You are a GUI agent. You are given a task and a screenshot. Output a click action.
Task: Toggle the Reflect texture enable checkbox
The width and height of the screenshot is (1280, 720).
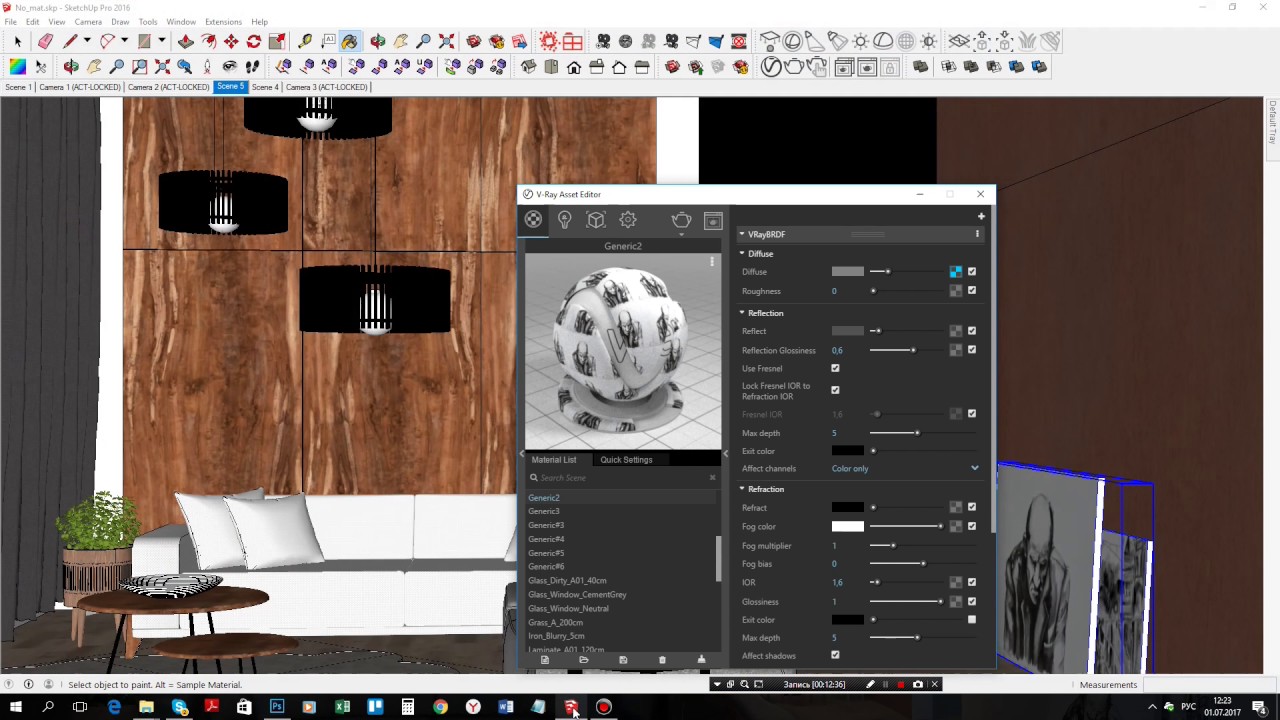[972, 330]
